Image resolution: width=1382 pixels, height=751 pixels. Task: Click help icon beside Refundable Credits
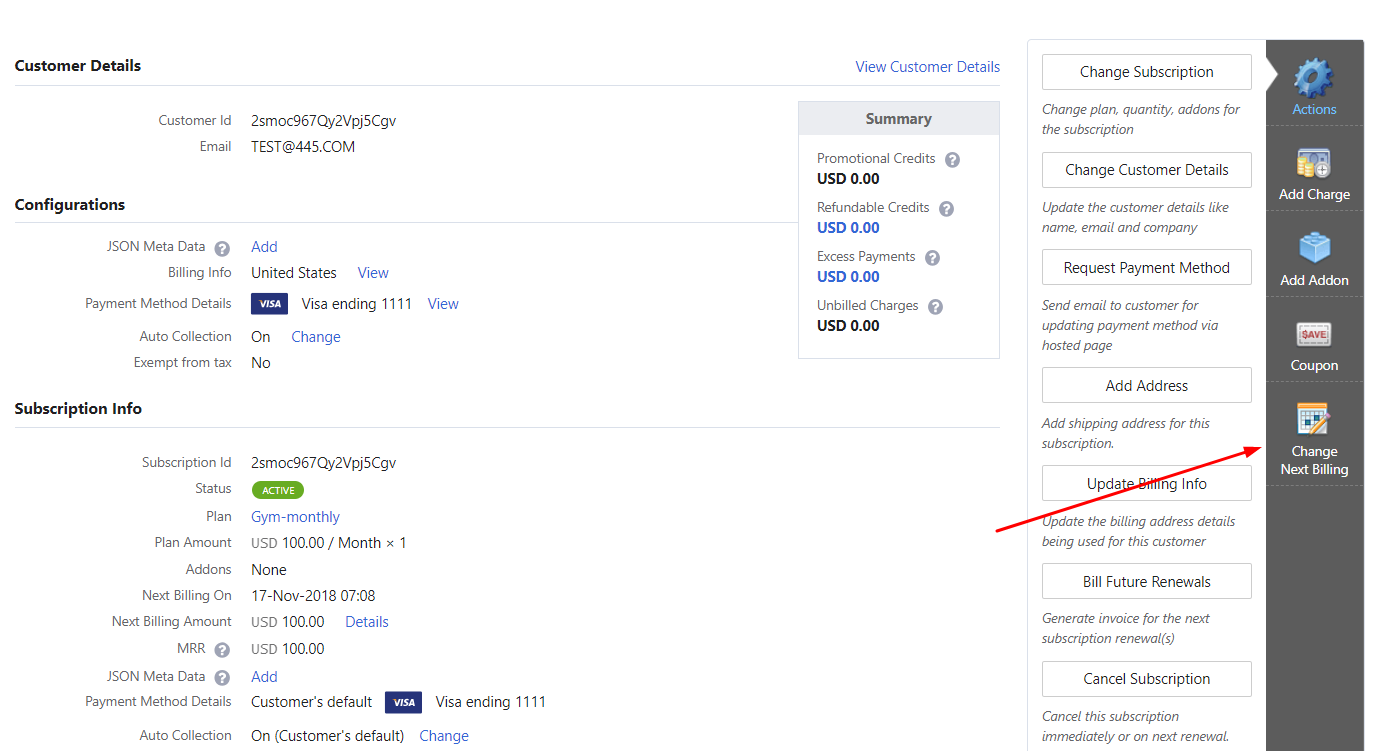pyautogui.click(x=946, y=209)
